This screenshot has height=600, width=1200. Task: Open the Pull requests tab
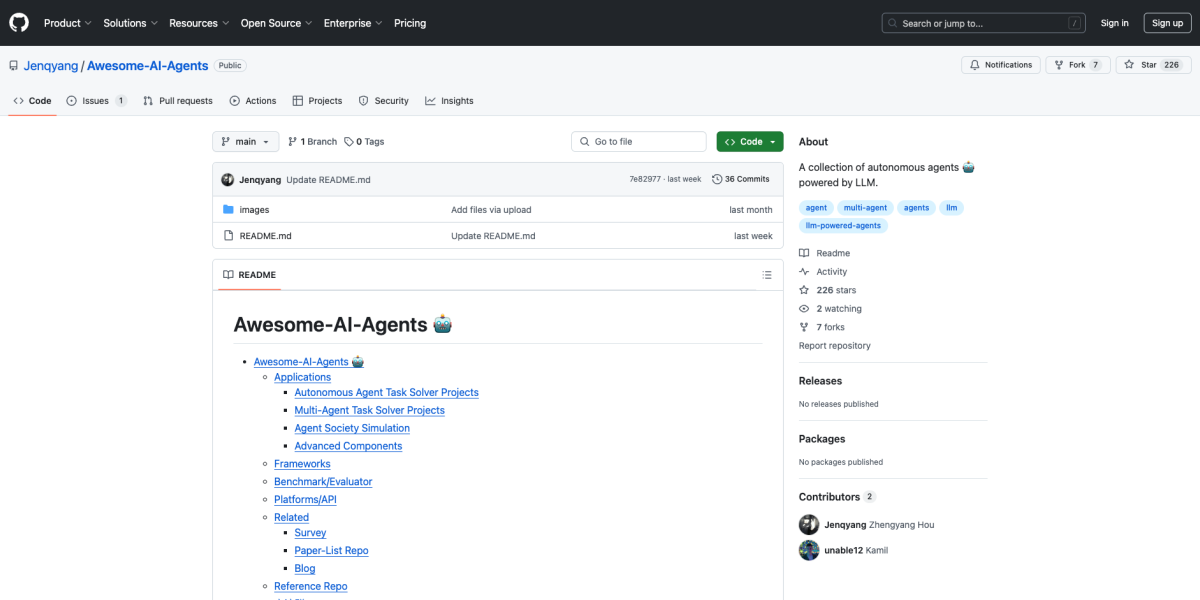click(x=178, y=101)
